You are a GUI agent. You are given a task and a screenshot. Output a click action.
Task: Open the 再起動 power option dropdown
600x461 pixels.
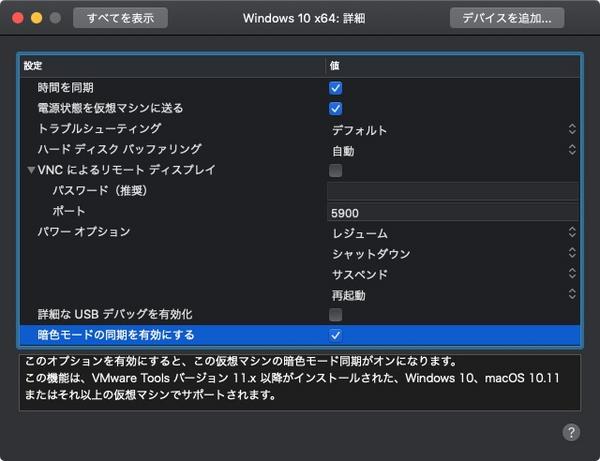453,295
